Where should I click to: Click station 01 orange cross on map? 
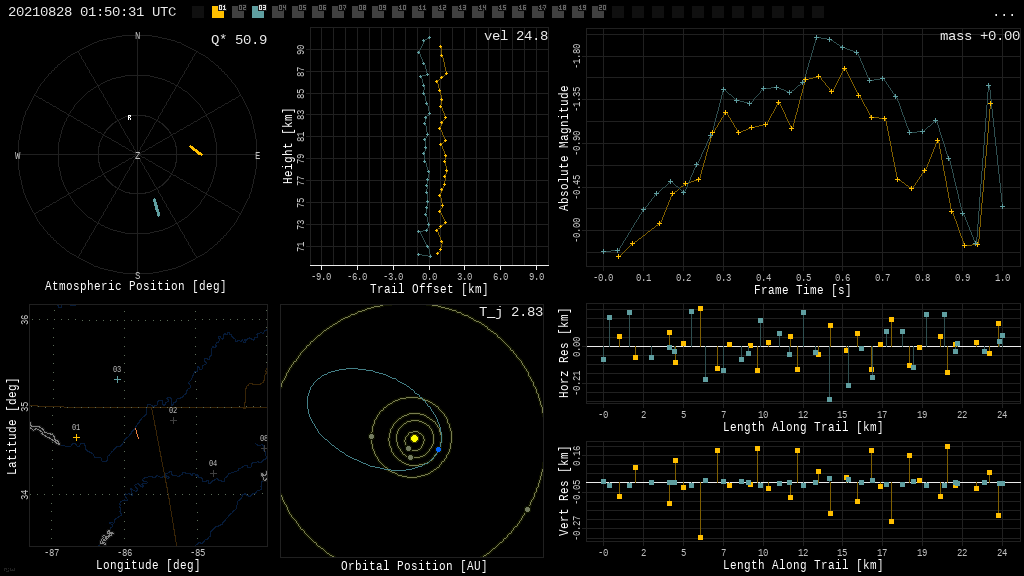coord(76,437)
